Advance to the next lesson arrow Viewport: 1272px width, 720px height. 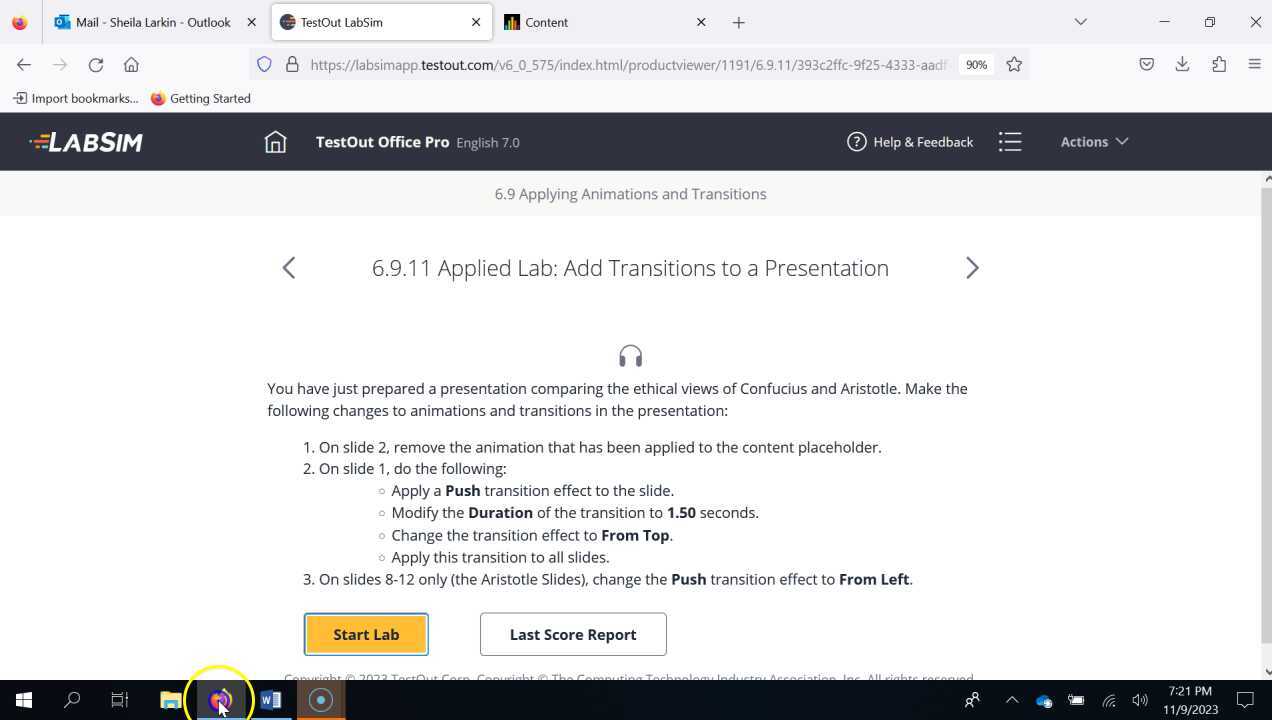click(x=971, y=267)
